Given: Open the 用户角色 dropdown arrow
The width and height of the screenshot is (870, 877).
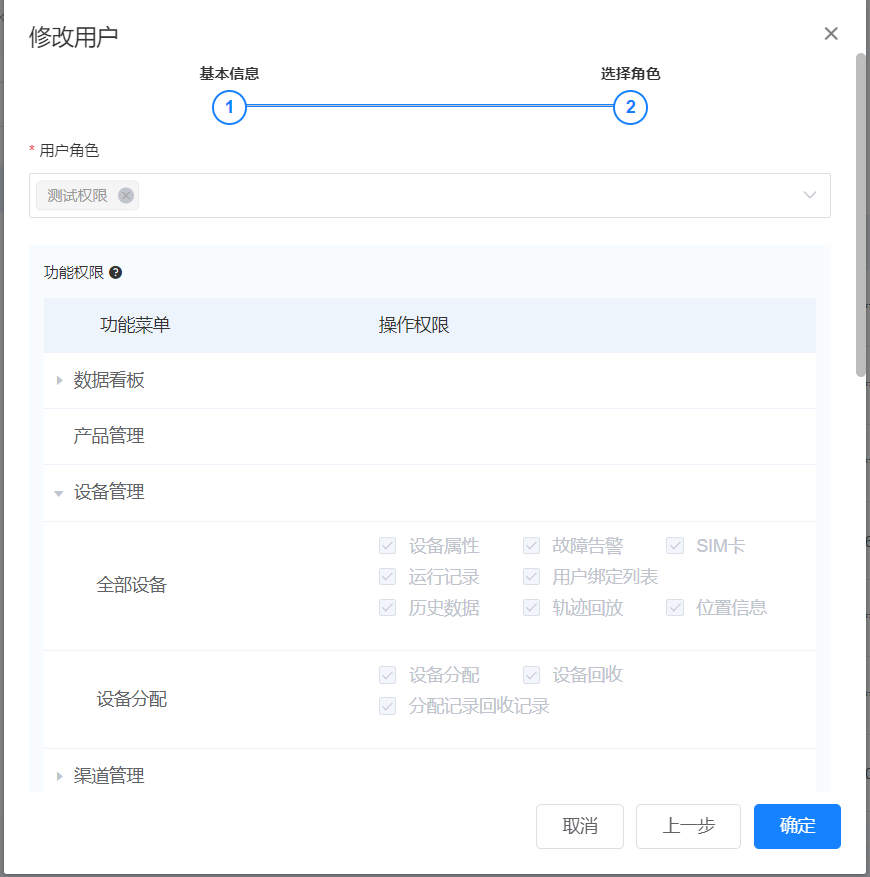Looking at the screenshot, I should pyautogui.click(x=810, y=195).
